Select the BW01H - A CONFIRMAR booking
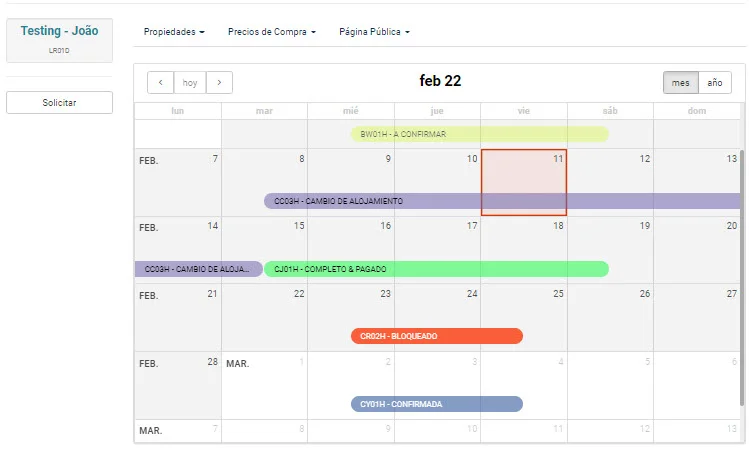This screenshot has height=456, width=749. 480,134
